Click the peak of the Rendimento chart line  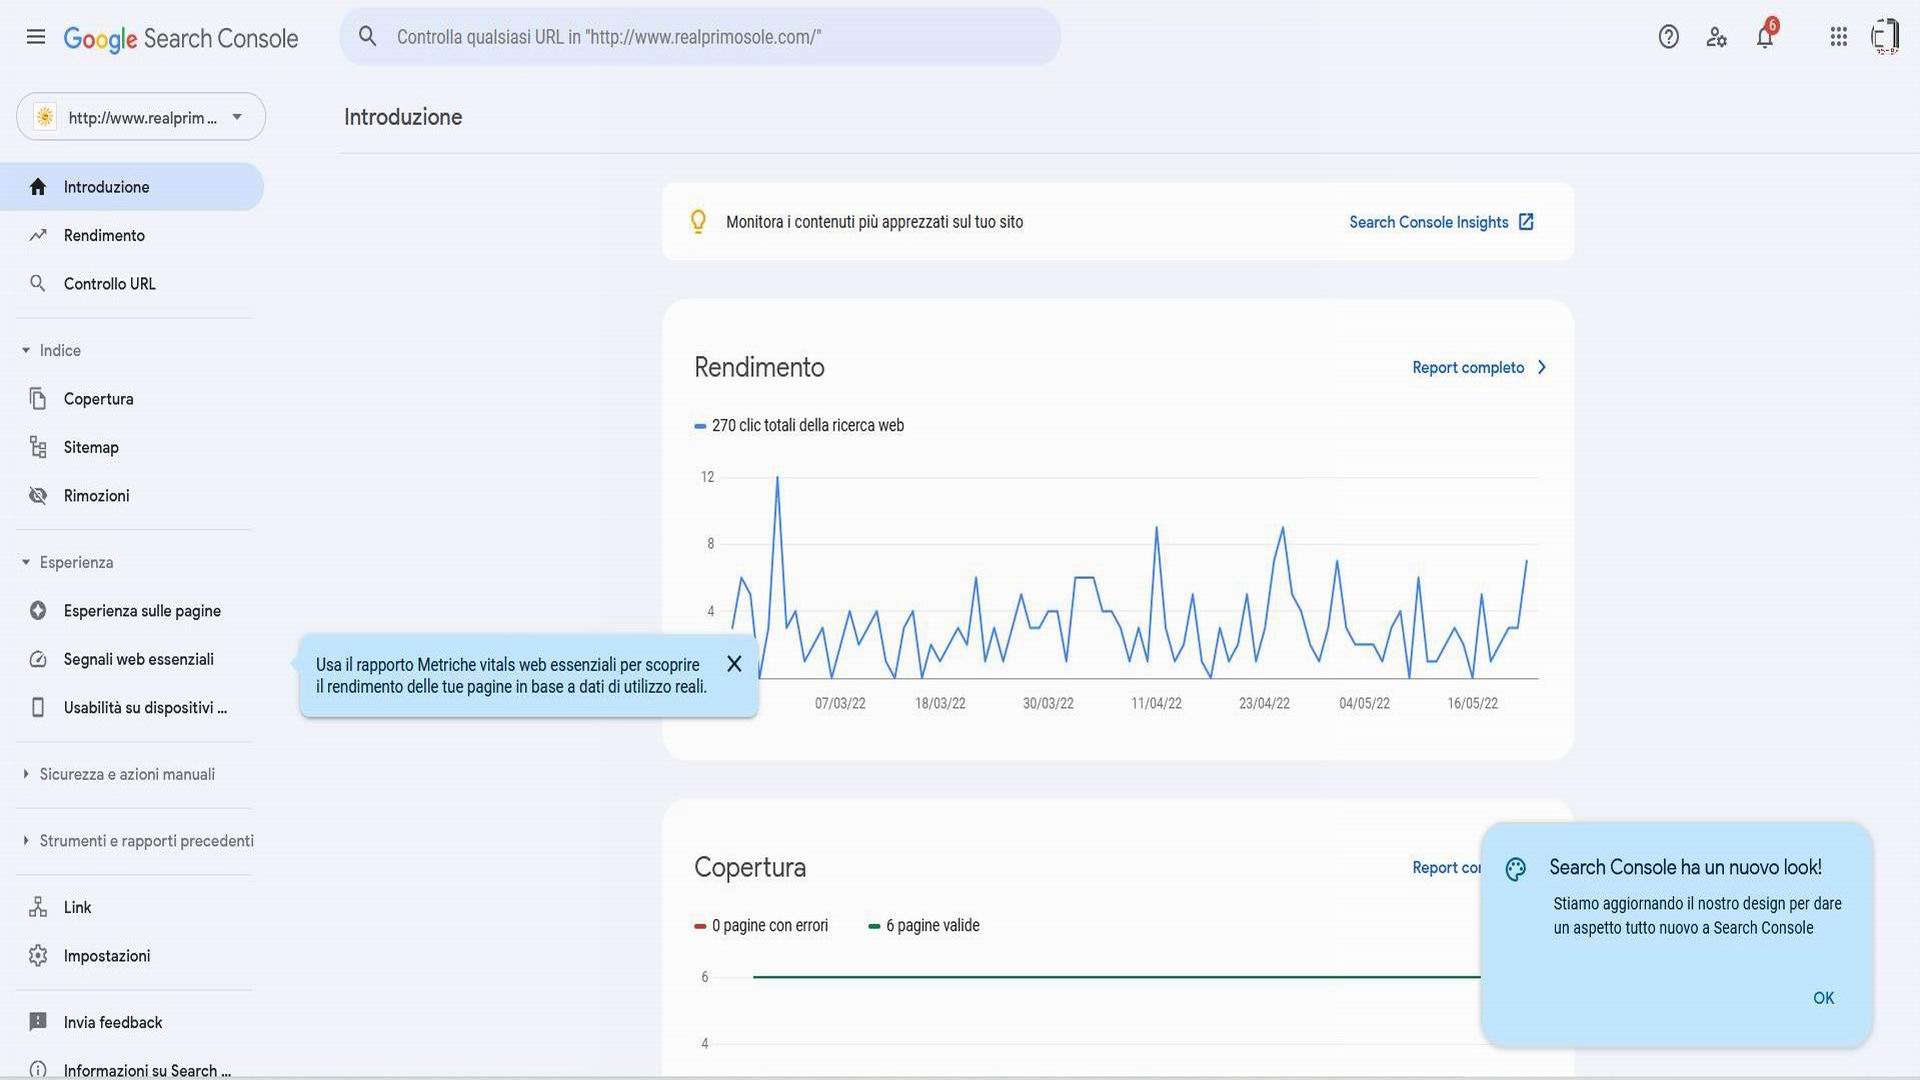point(777,478)
